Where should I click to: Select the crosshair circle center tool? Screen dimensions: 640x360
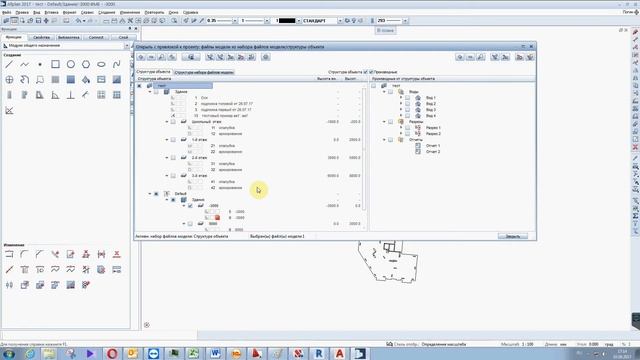(x=9, y=80)
